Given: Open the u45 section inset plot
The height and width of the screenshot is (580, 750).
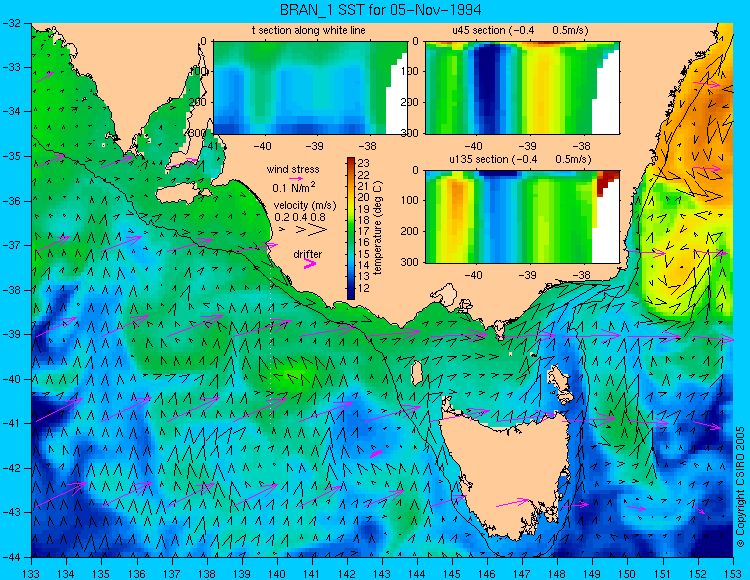Looking at the screenshot, I should [522, 88].
